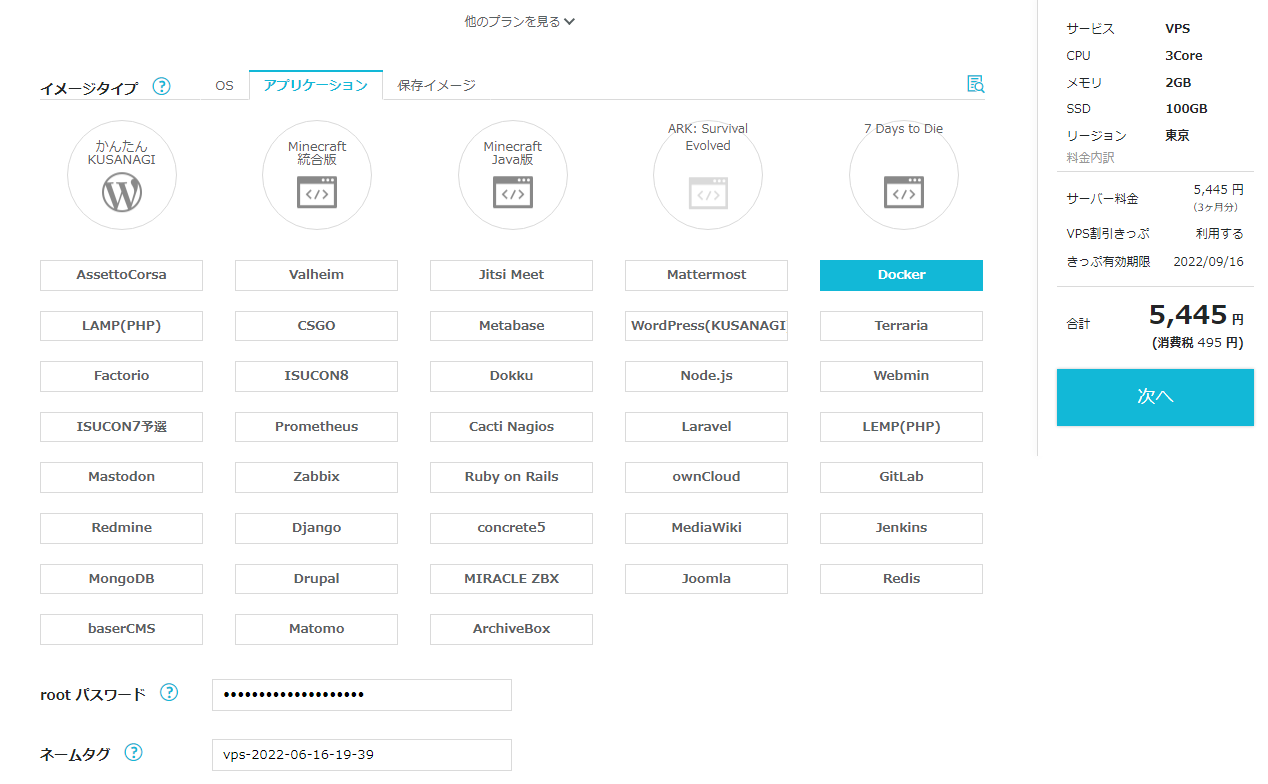Focus the root パスワード input field
The height and width of the screenshot is (784, 1268).
(362, 695)
